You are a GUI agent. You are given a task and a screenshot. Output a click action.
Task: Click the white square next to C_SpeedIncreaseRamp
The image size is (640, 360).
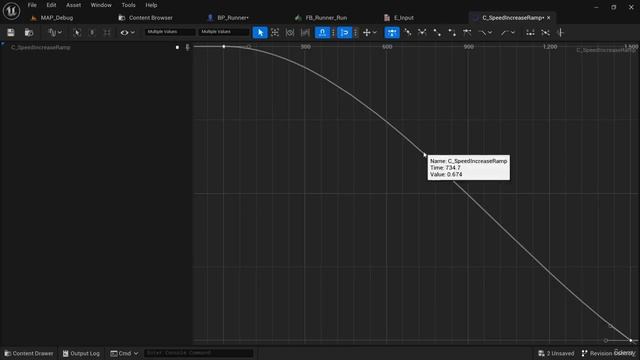pos(177,47)
